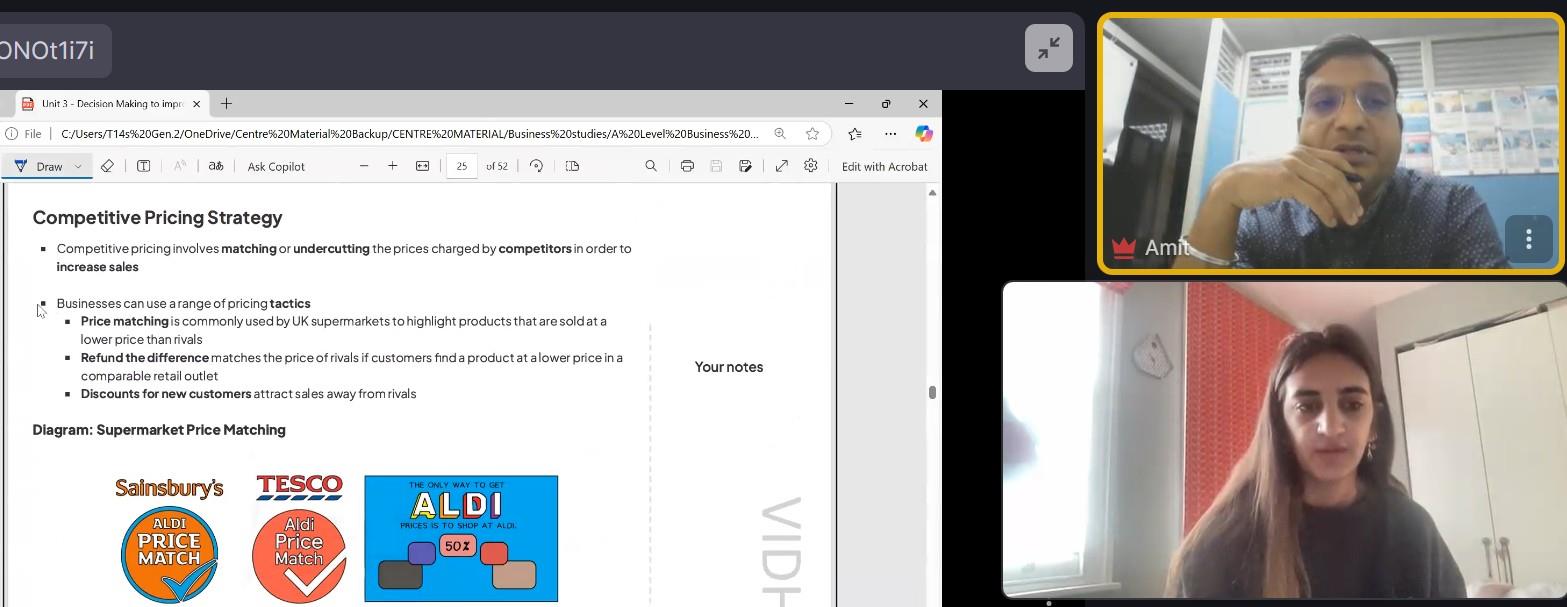Click Edit with Acrobat button

[884, 166]
